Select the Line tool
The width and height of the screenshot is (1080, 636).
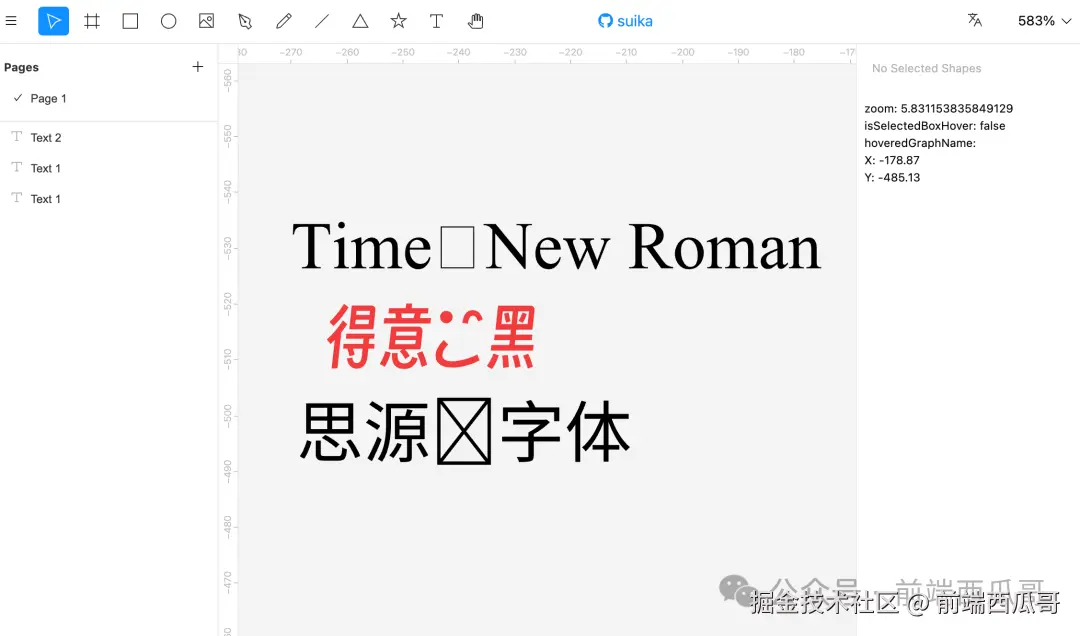[322, 21]
